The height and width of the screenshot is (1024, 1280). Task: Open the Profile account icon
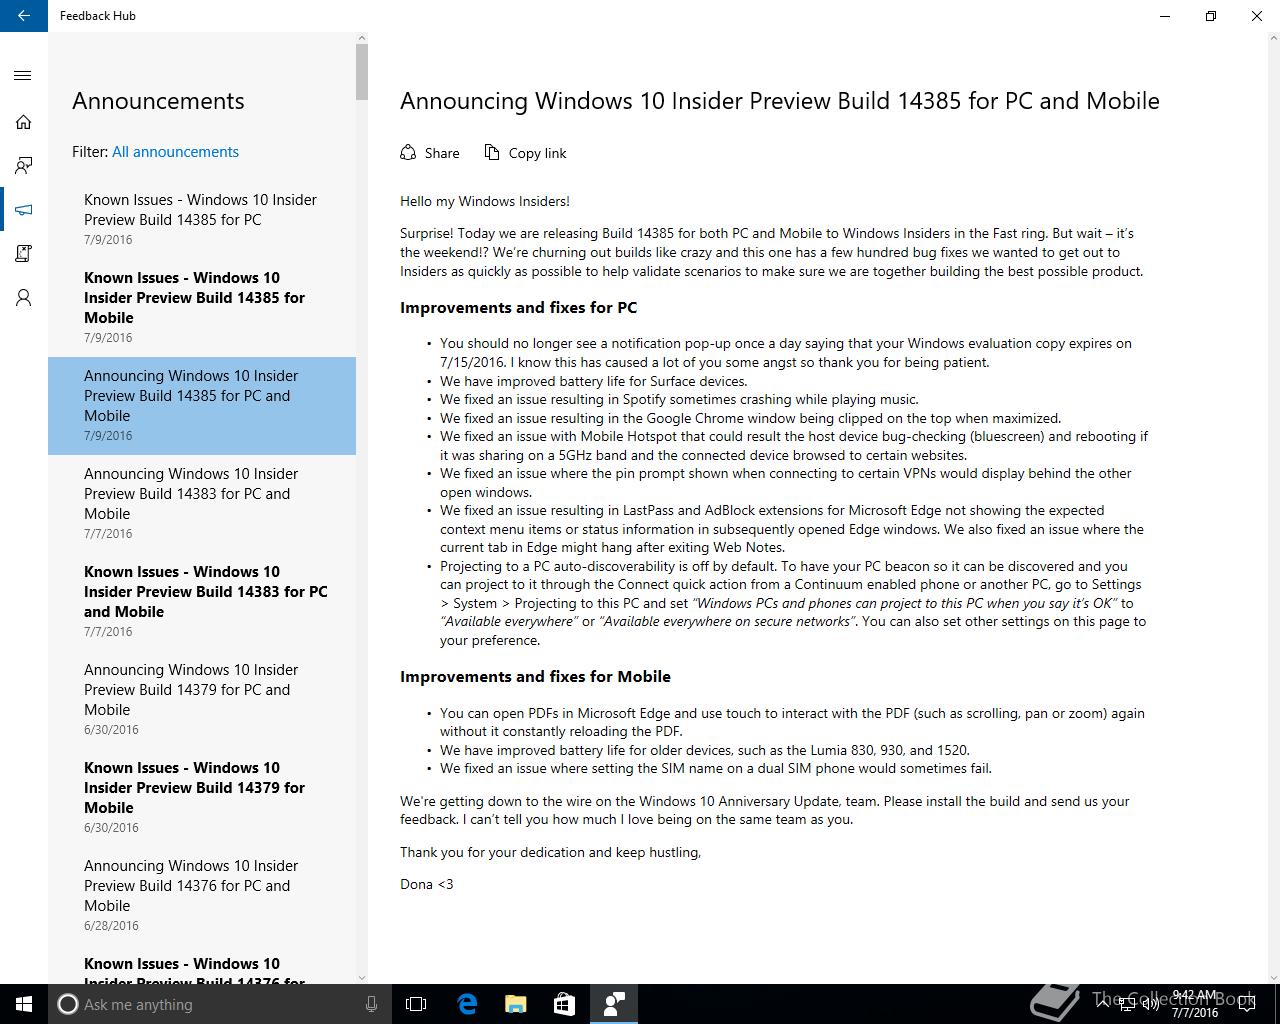click(x=24, y=298)
